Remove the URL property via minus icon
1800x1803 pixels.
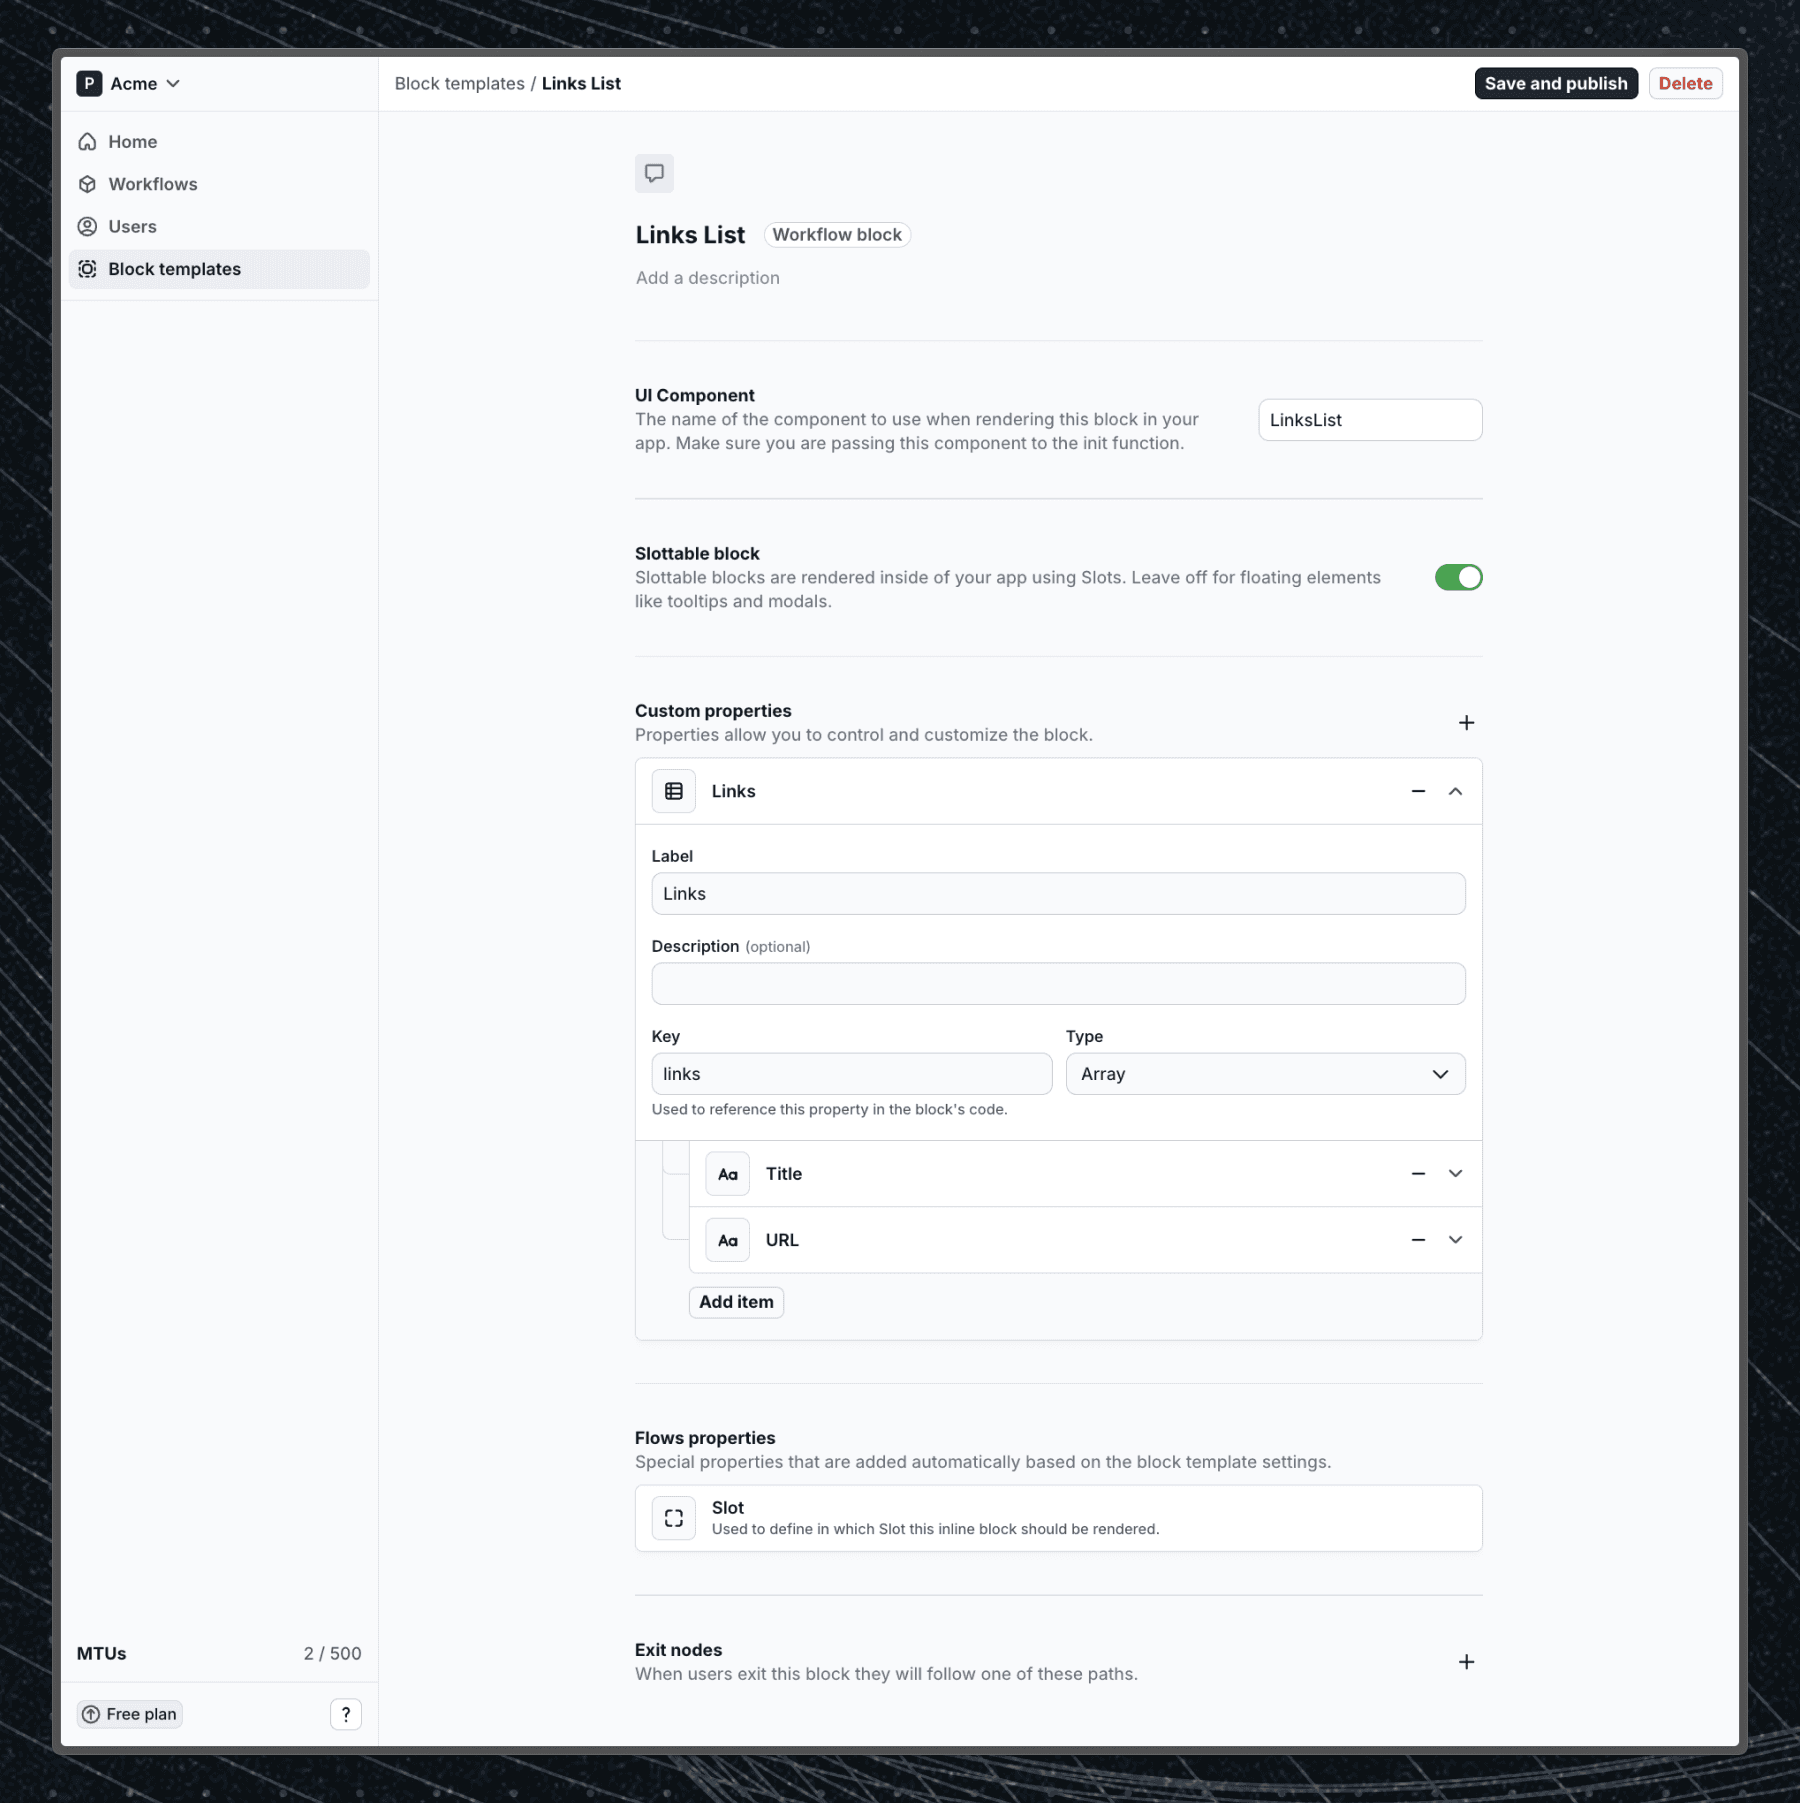tap(1417, 1240)
